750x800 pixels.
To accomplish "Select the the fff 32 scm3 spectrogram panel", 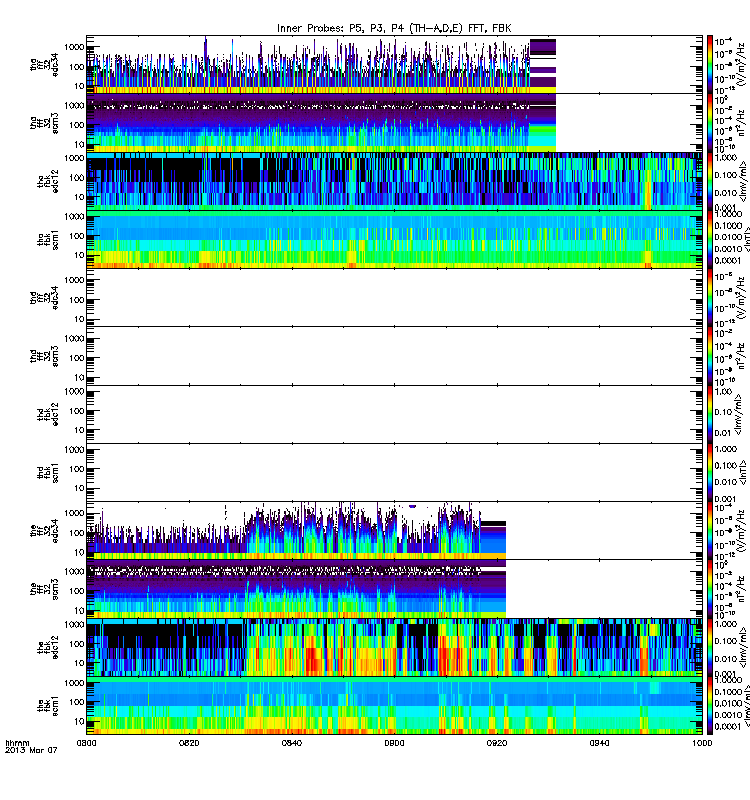I will [x=394, y=588].
